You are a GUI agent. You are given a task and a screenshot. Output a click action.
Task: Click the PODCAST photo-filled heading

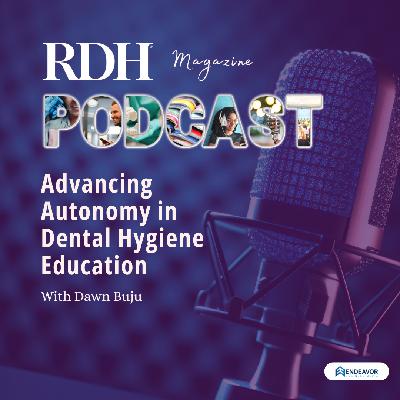tap(184, 121)
